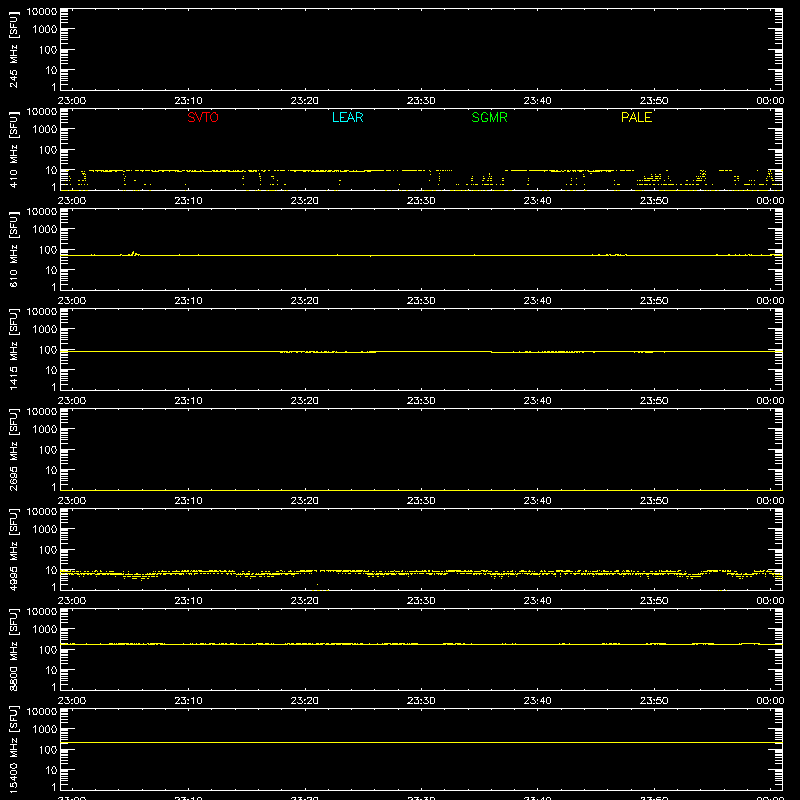Click 23:10 tick under the 245 MHz panel
Screen dimensions: 800x800
pyautogui.click(x=188, y=101)
